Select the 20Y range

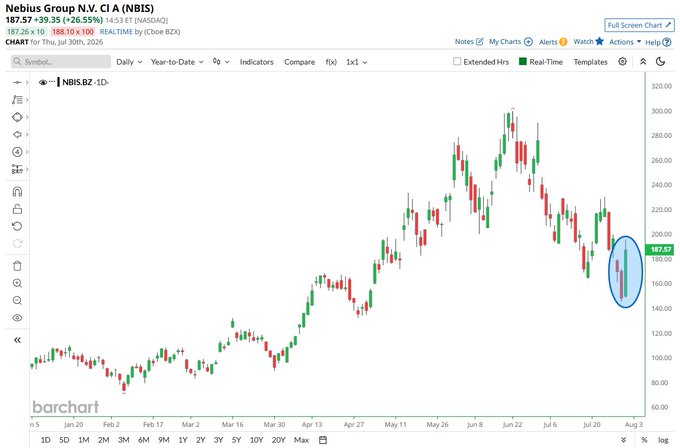(x=278, y=440)
